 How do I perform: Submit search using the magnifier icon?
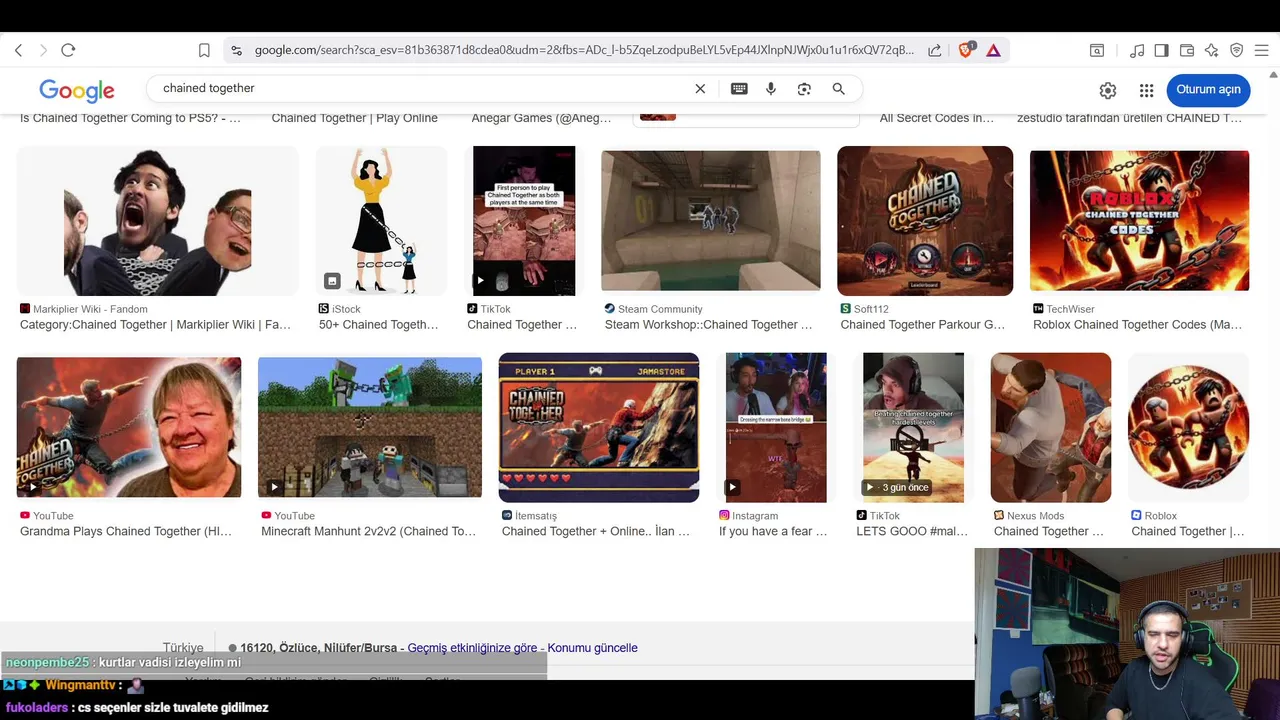tap(839, 89)
